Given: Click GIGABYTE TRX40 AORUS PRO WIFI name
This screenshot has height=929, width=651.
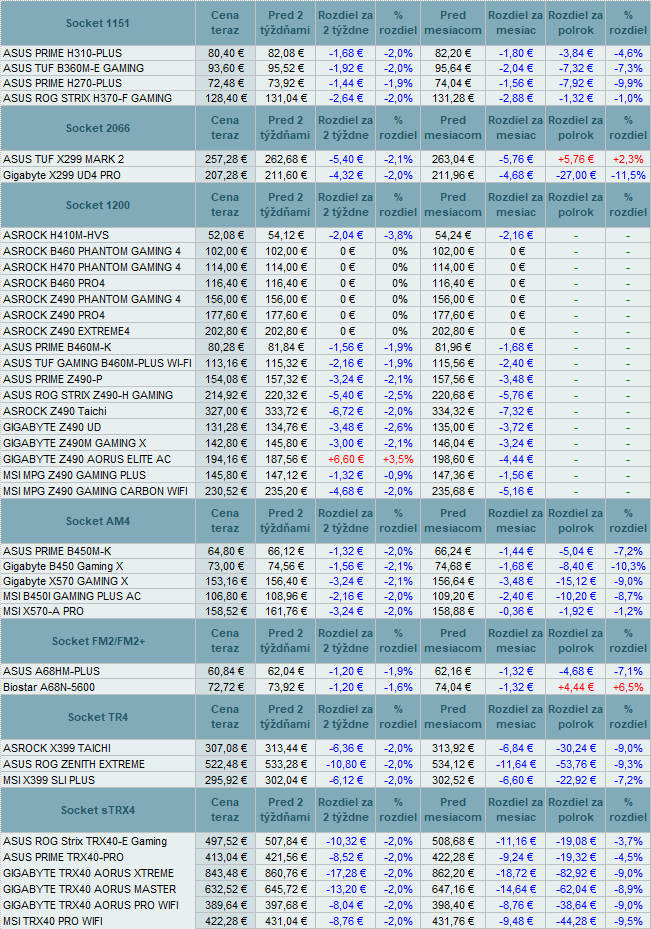Looking at the screenshot, I should coord(91,905).
